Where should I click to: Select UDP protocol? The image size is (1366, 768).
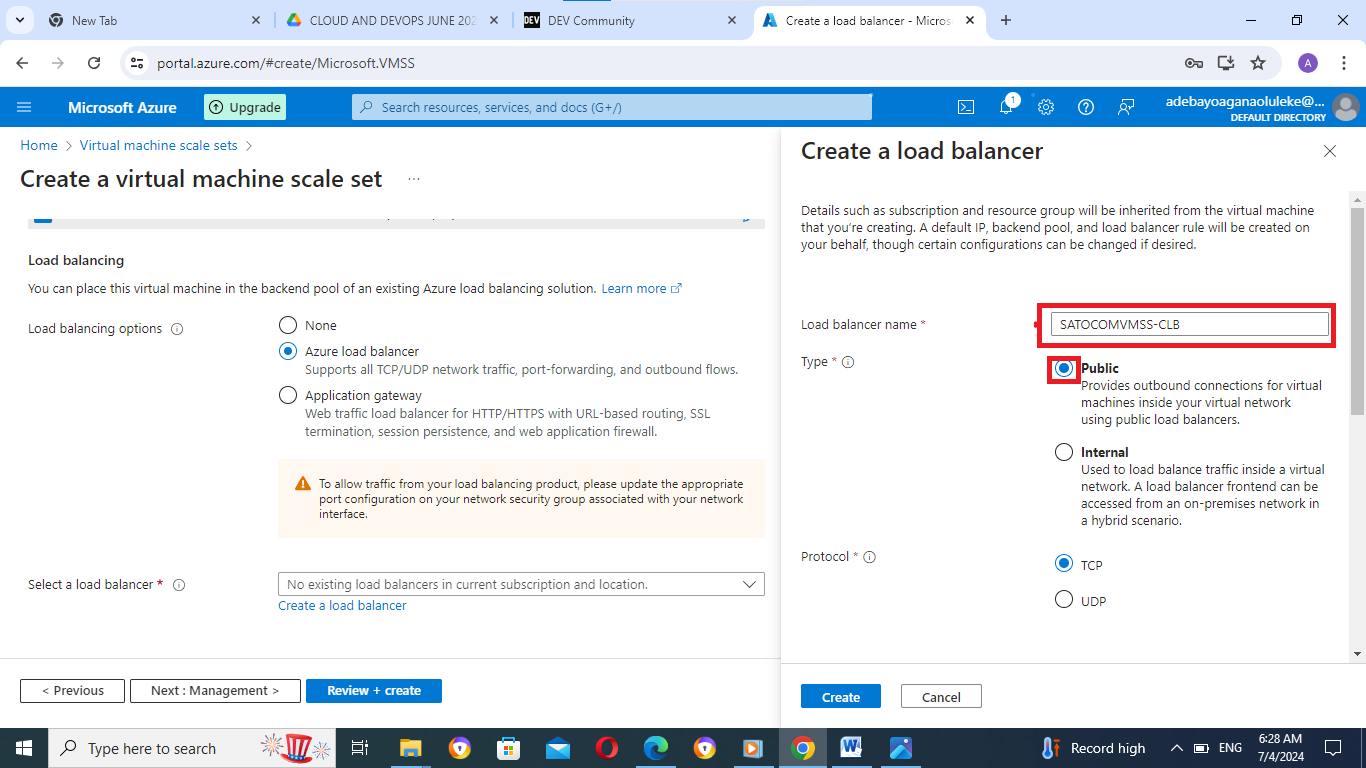1064,600
